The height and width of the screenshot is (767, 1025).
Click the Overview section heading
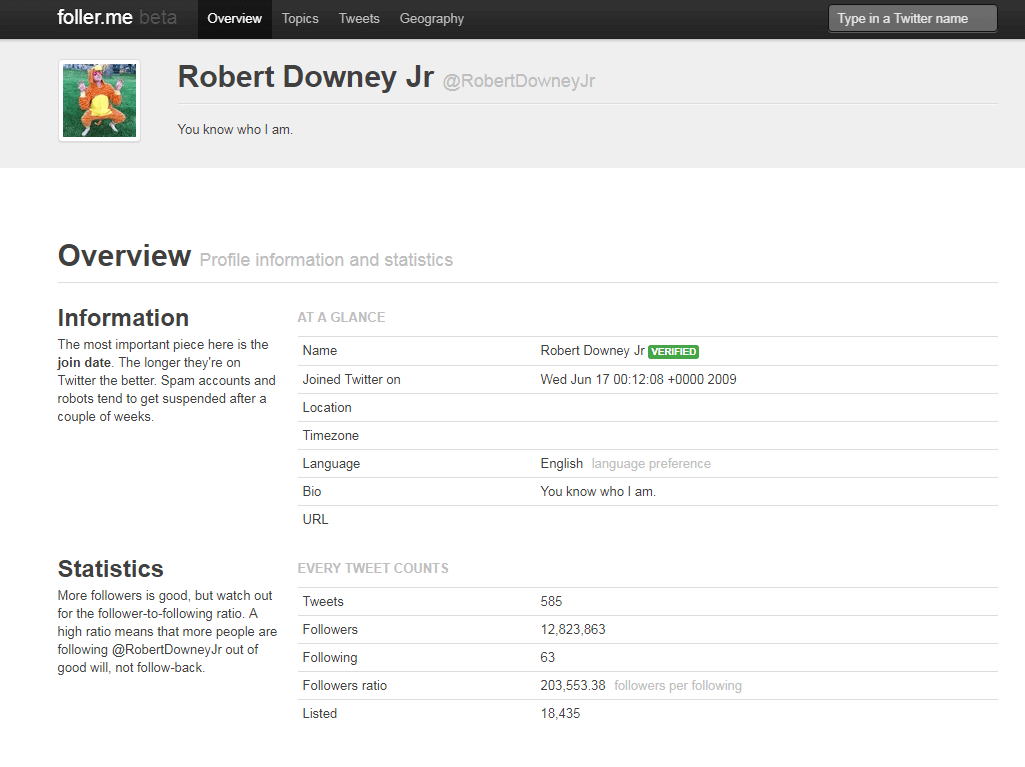coord(124,256)
